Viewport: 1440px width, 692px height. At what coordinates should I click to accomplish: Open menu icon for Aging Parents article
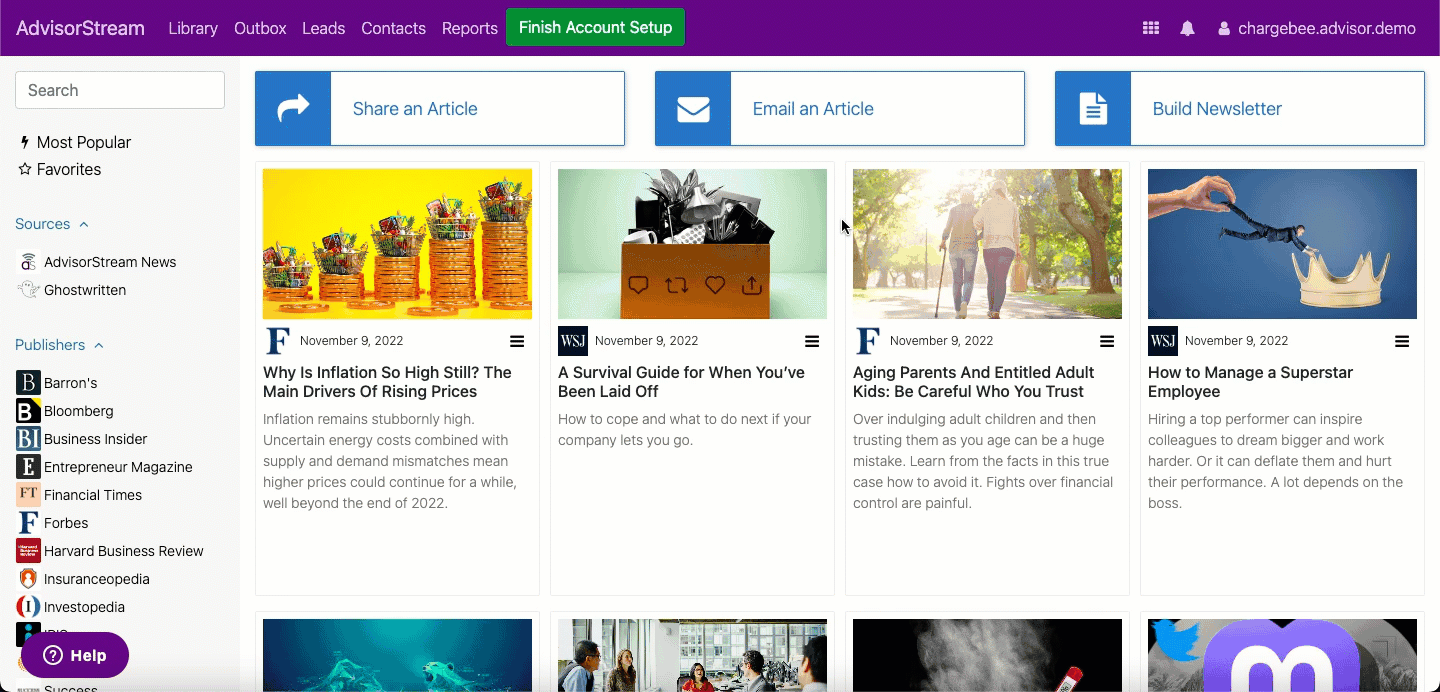point(1107,341)
